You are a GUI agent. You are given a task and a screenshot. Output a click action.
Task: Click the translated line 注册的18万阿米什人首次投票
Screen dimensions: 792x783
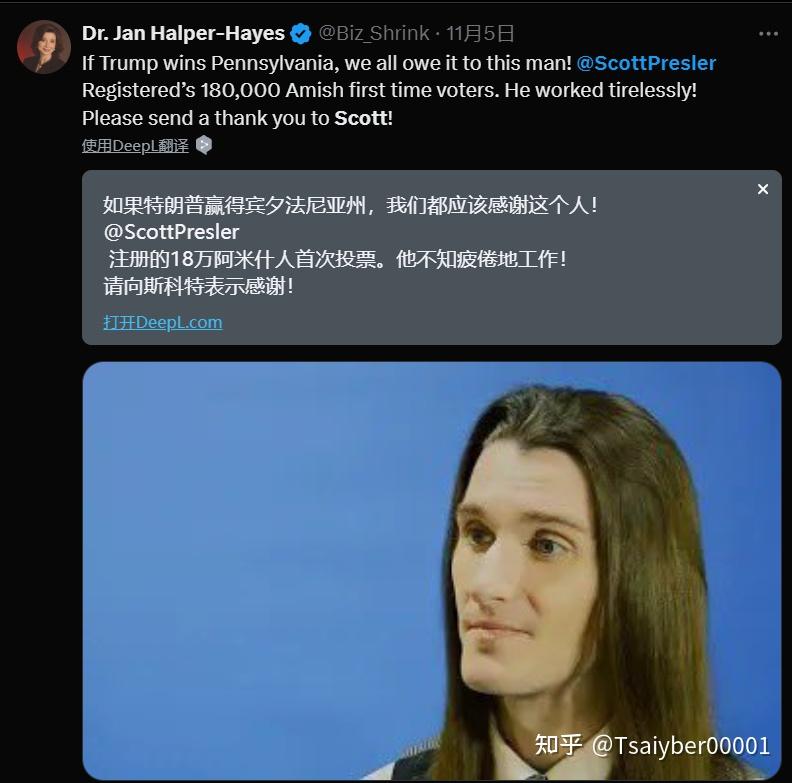(248, 259)
